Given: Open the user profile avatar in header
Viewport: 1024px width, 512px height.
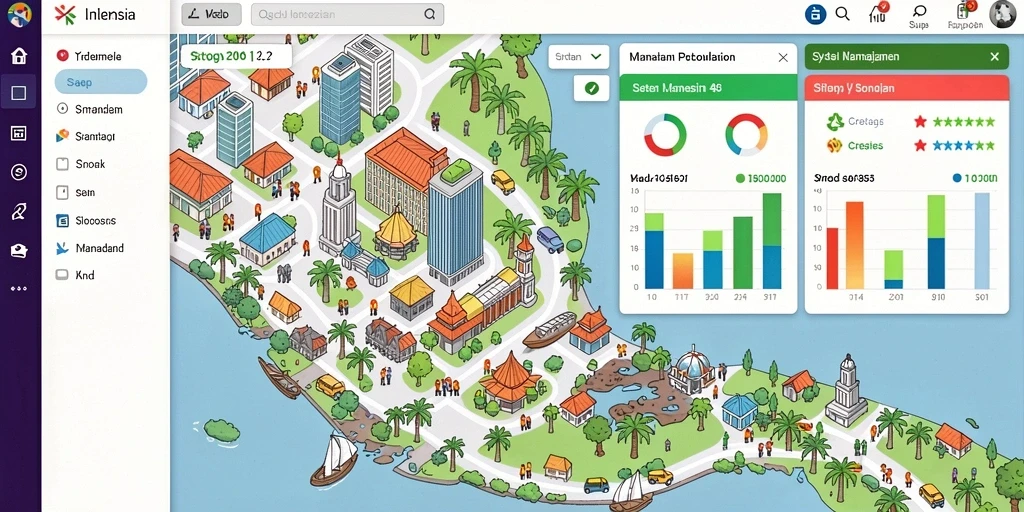Looking at the screenshot, I should point(1002,14).
